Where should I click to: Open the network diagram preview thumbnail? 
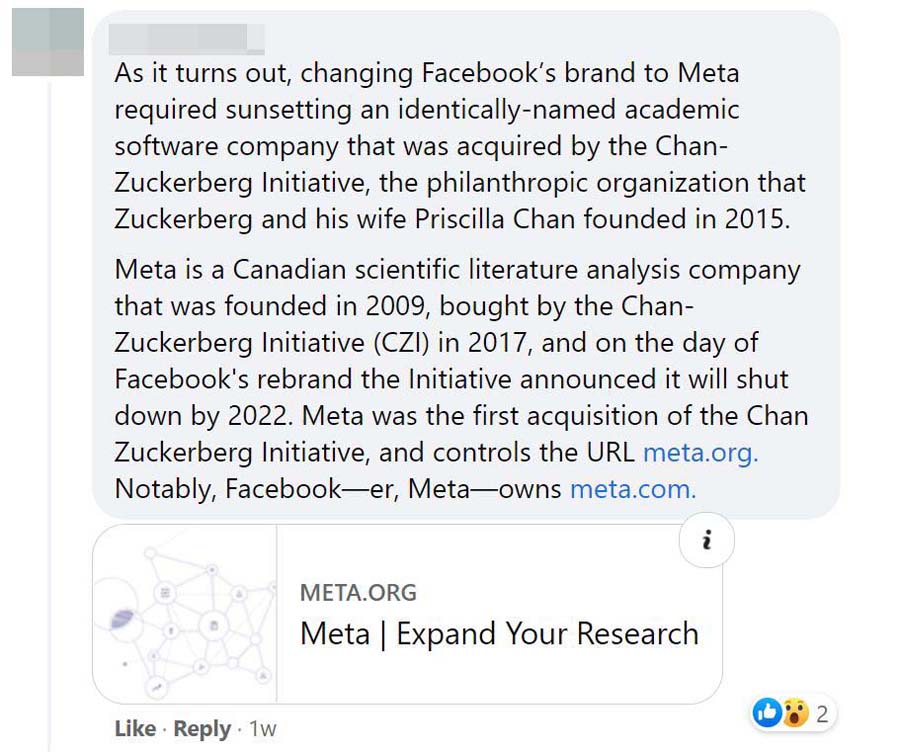tap(185, 614)
